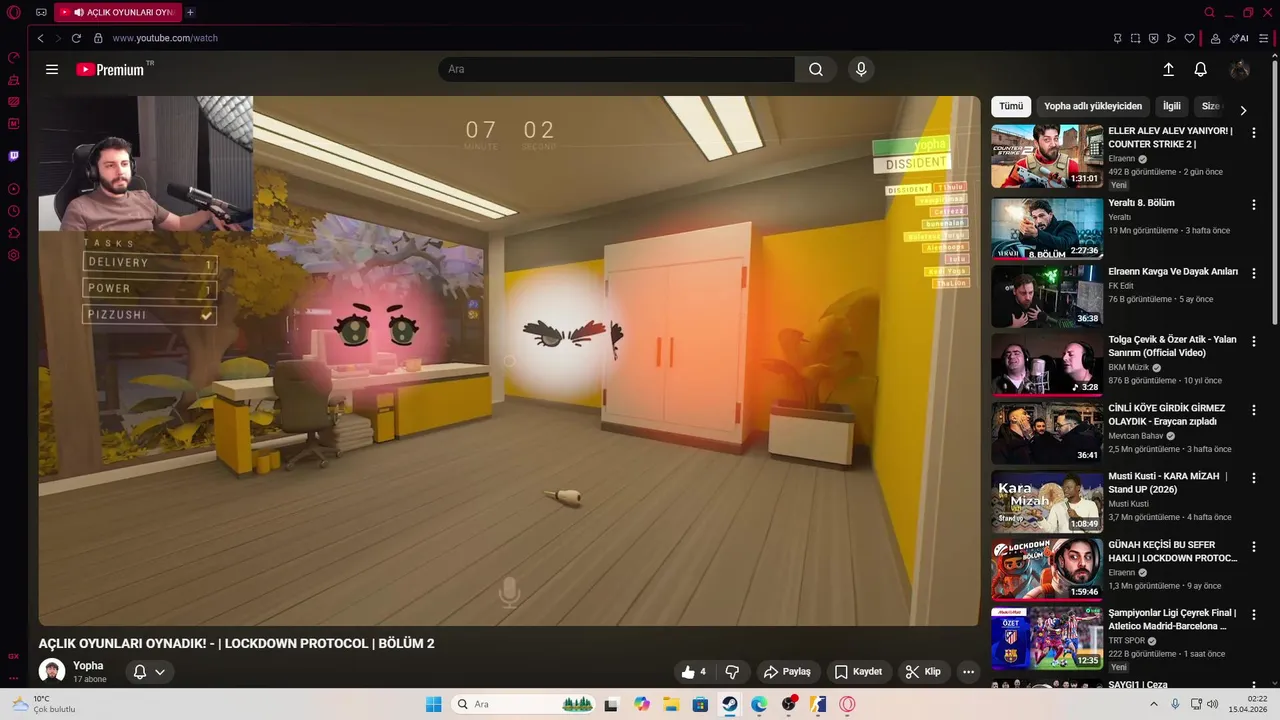Open Steam from the taskbar
This screenshot has width=1280, height=720.
coord(730,704)
